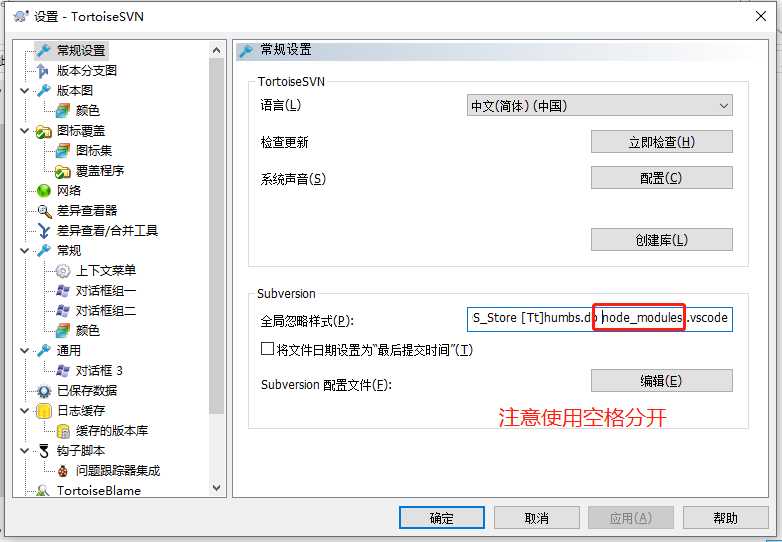Open the 钩子脚本 hook icon
This screenshot has width=782, height=542.
point(44,451)
